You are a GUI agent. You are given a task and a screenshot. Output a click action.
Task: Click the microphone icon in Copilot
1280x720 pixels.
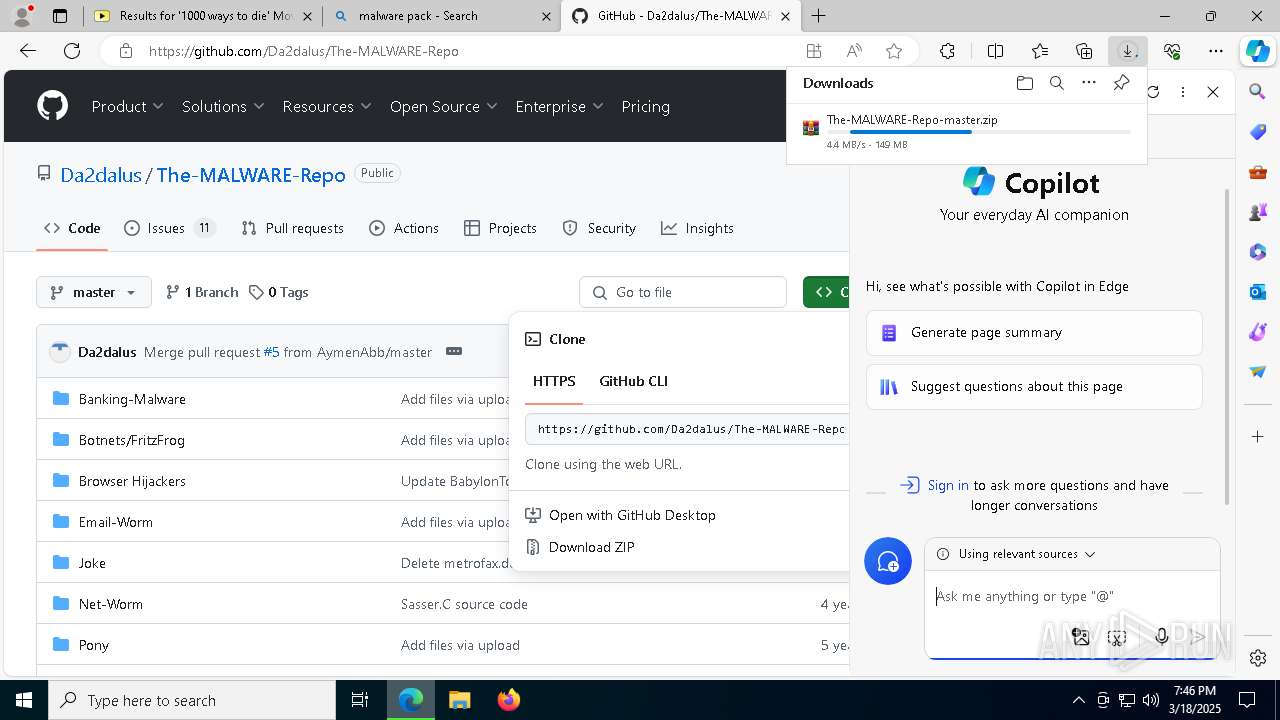pos(1161,636)
